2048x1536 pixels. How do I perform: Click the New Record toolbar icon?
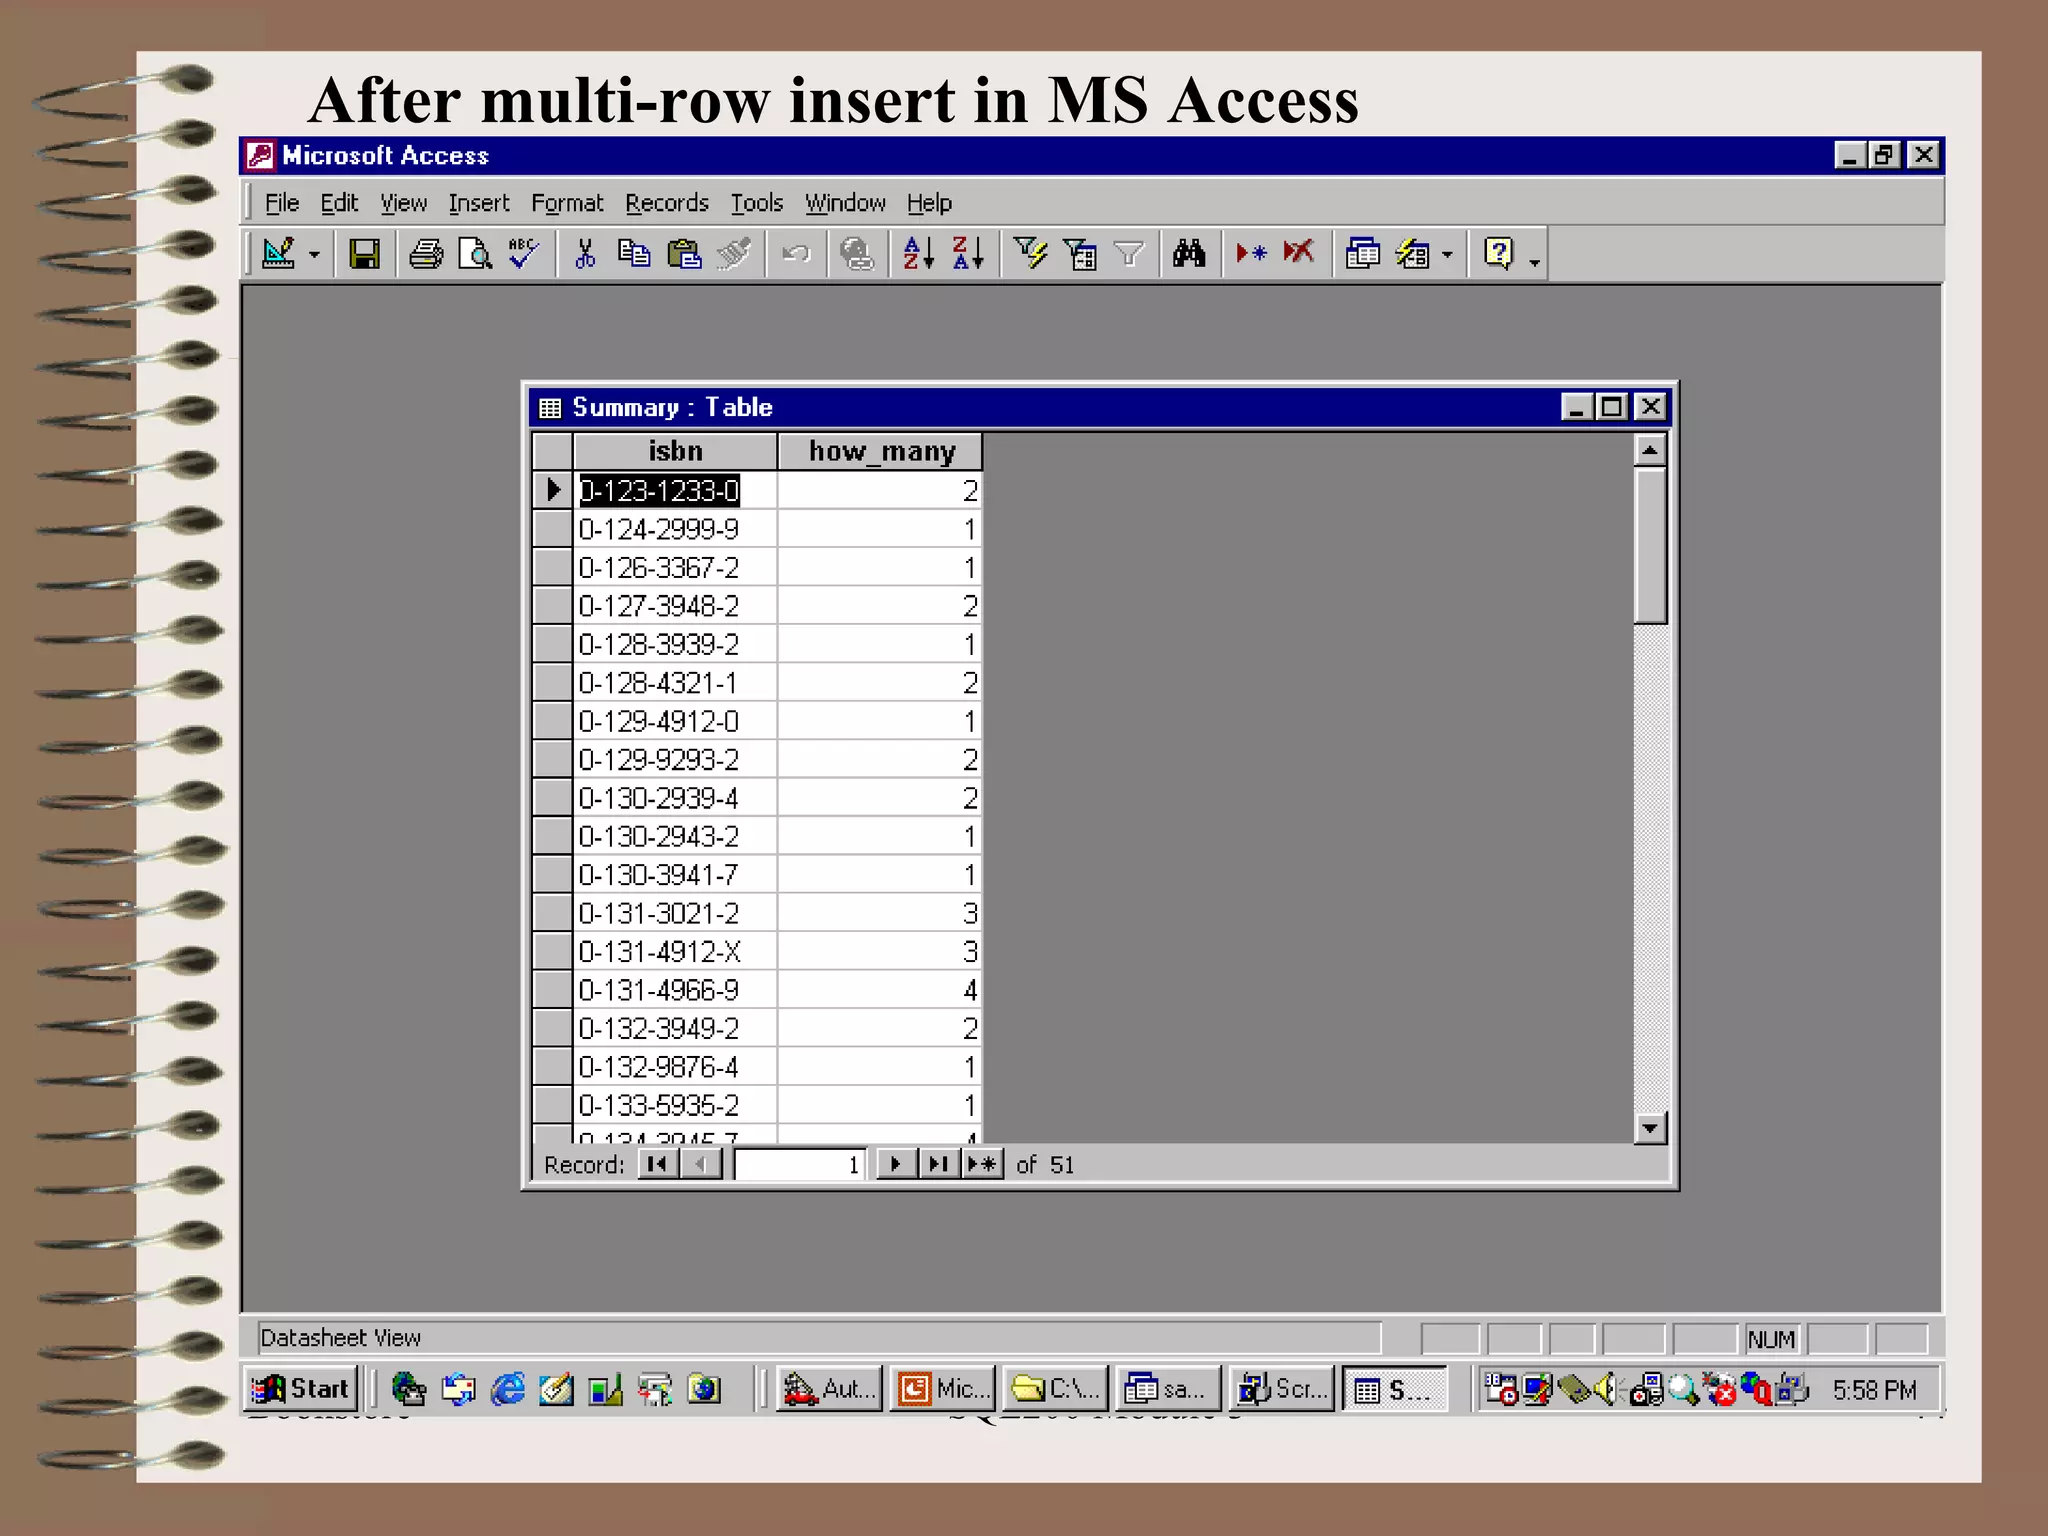click(1251, 254)
